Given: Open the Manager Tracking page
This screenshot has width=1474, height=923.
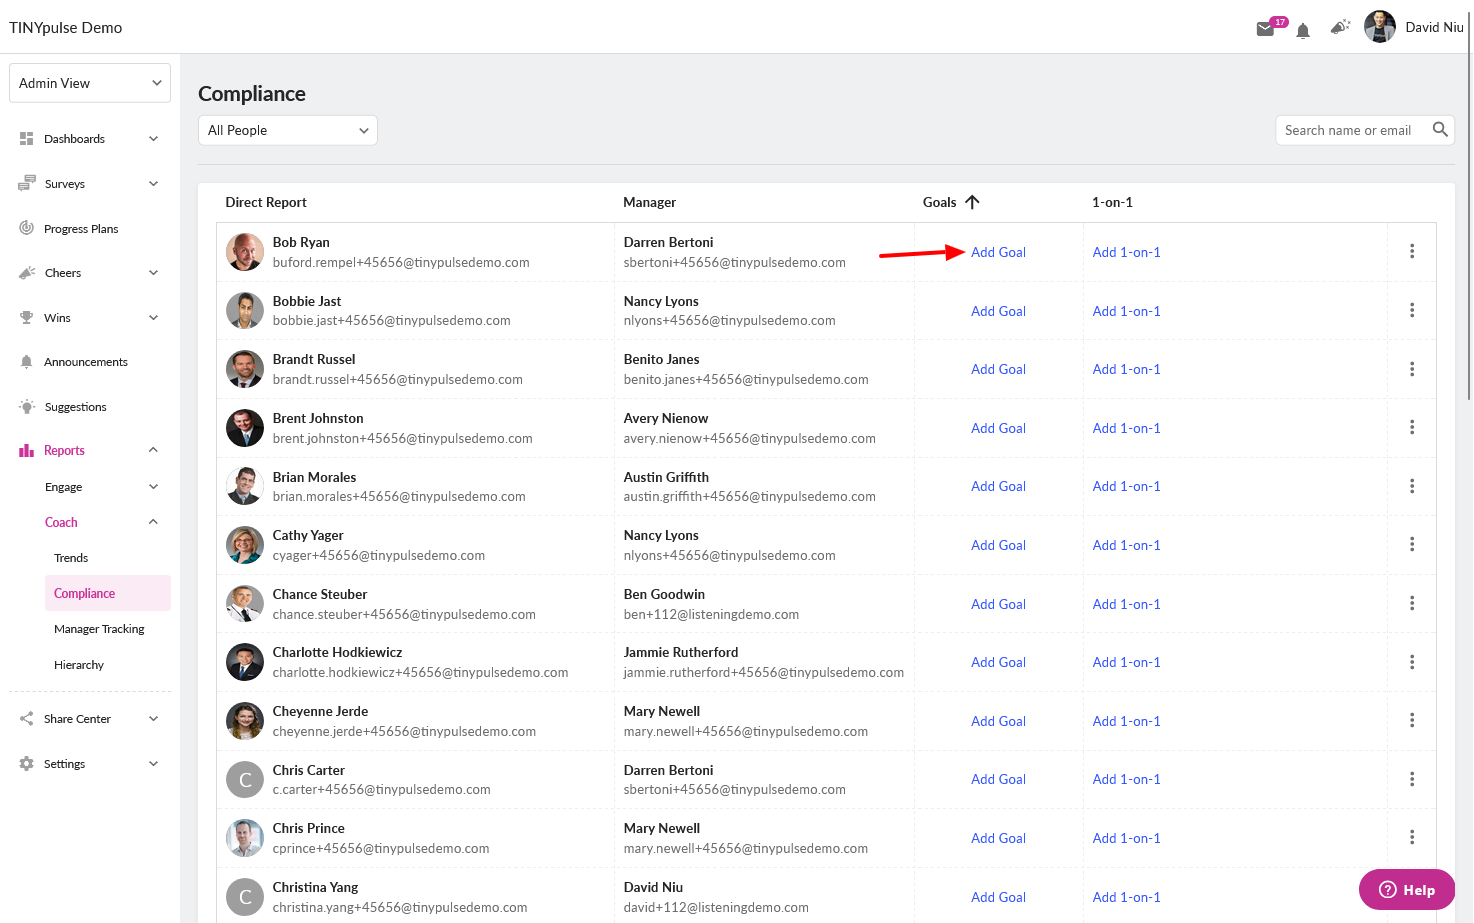Looking at the screenshot, I should [99, 629].
